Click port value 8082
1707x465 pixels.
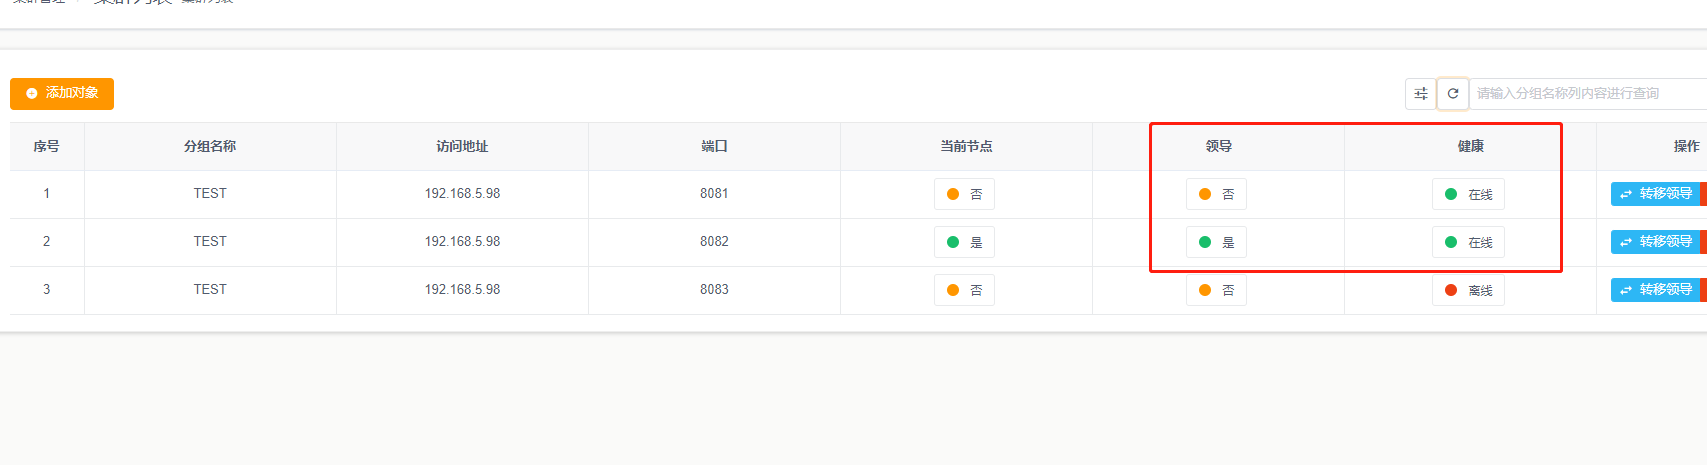[714, 241]
